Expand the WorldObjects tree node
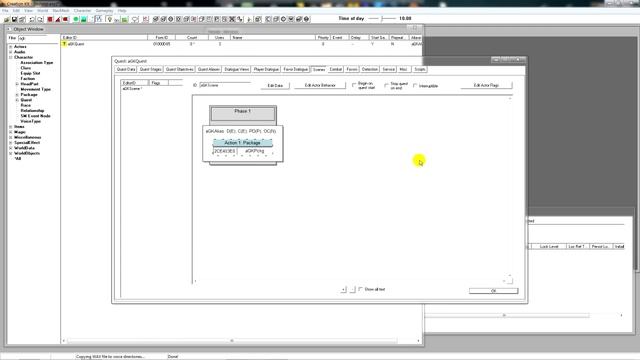This screenshot has height=360, width=640. point(11,153)
